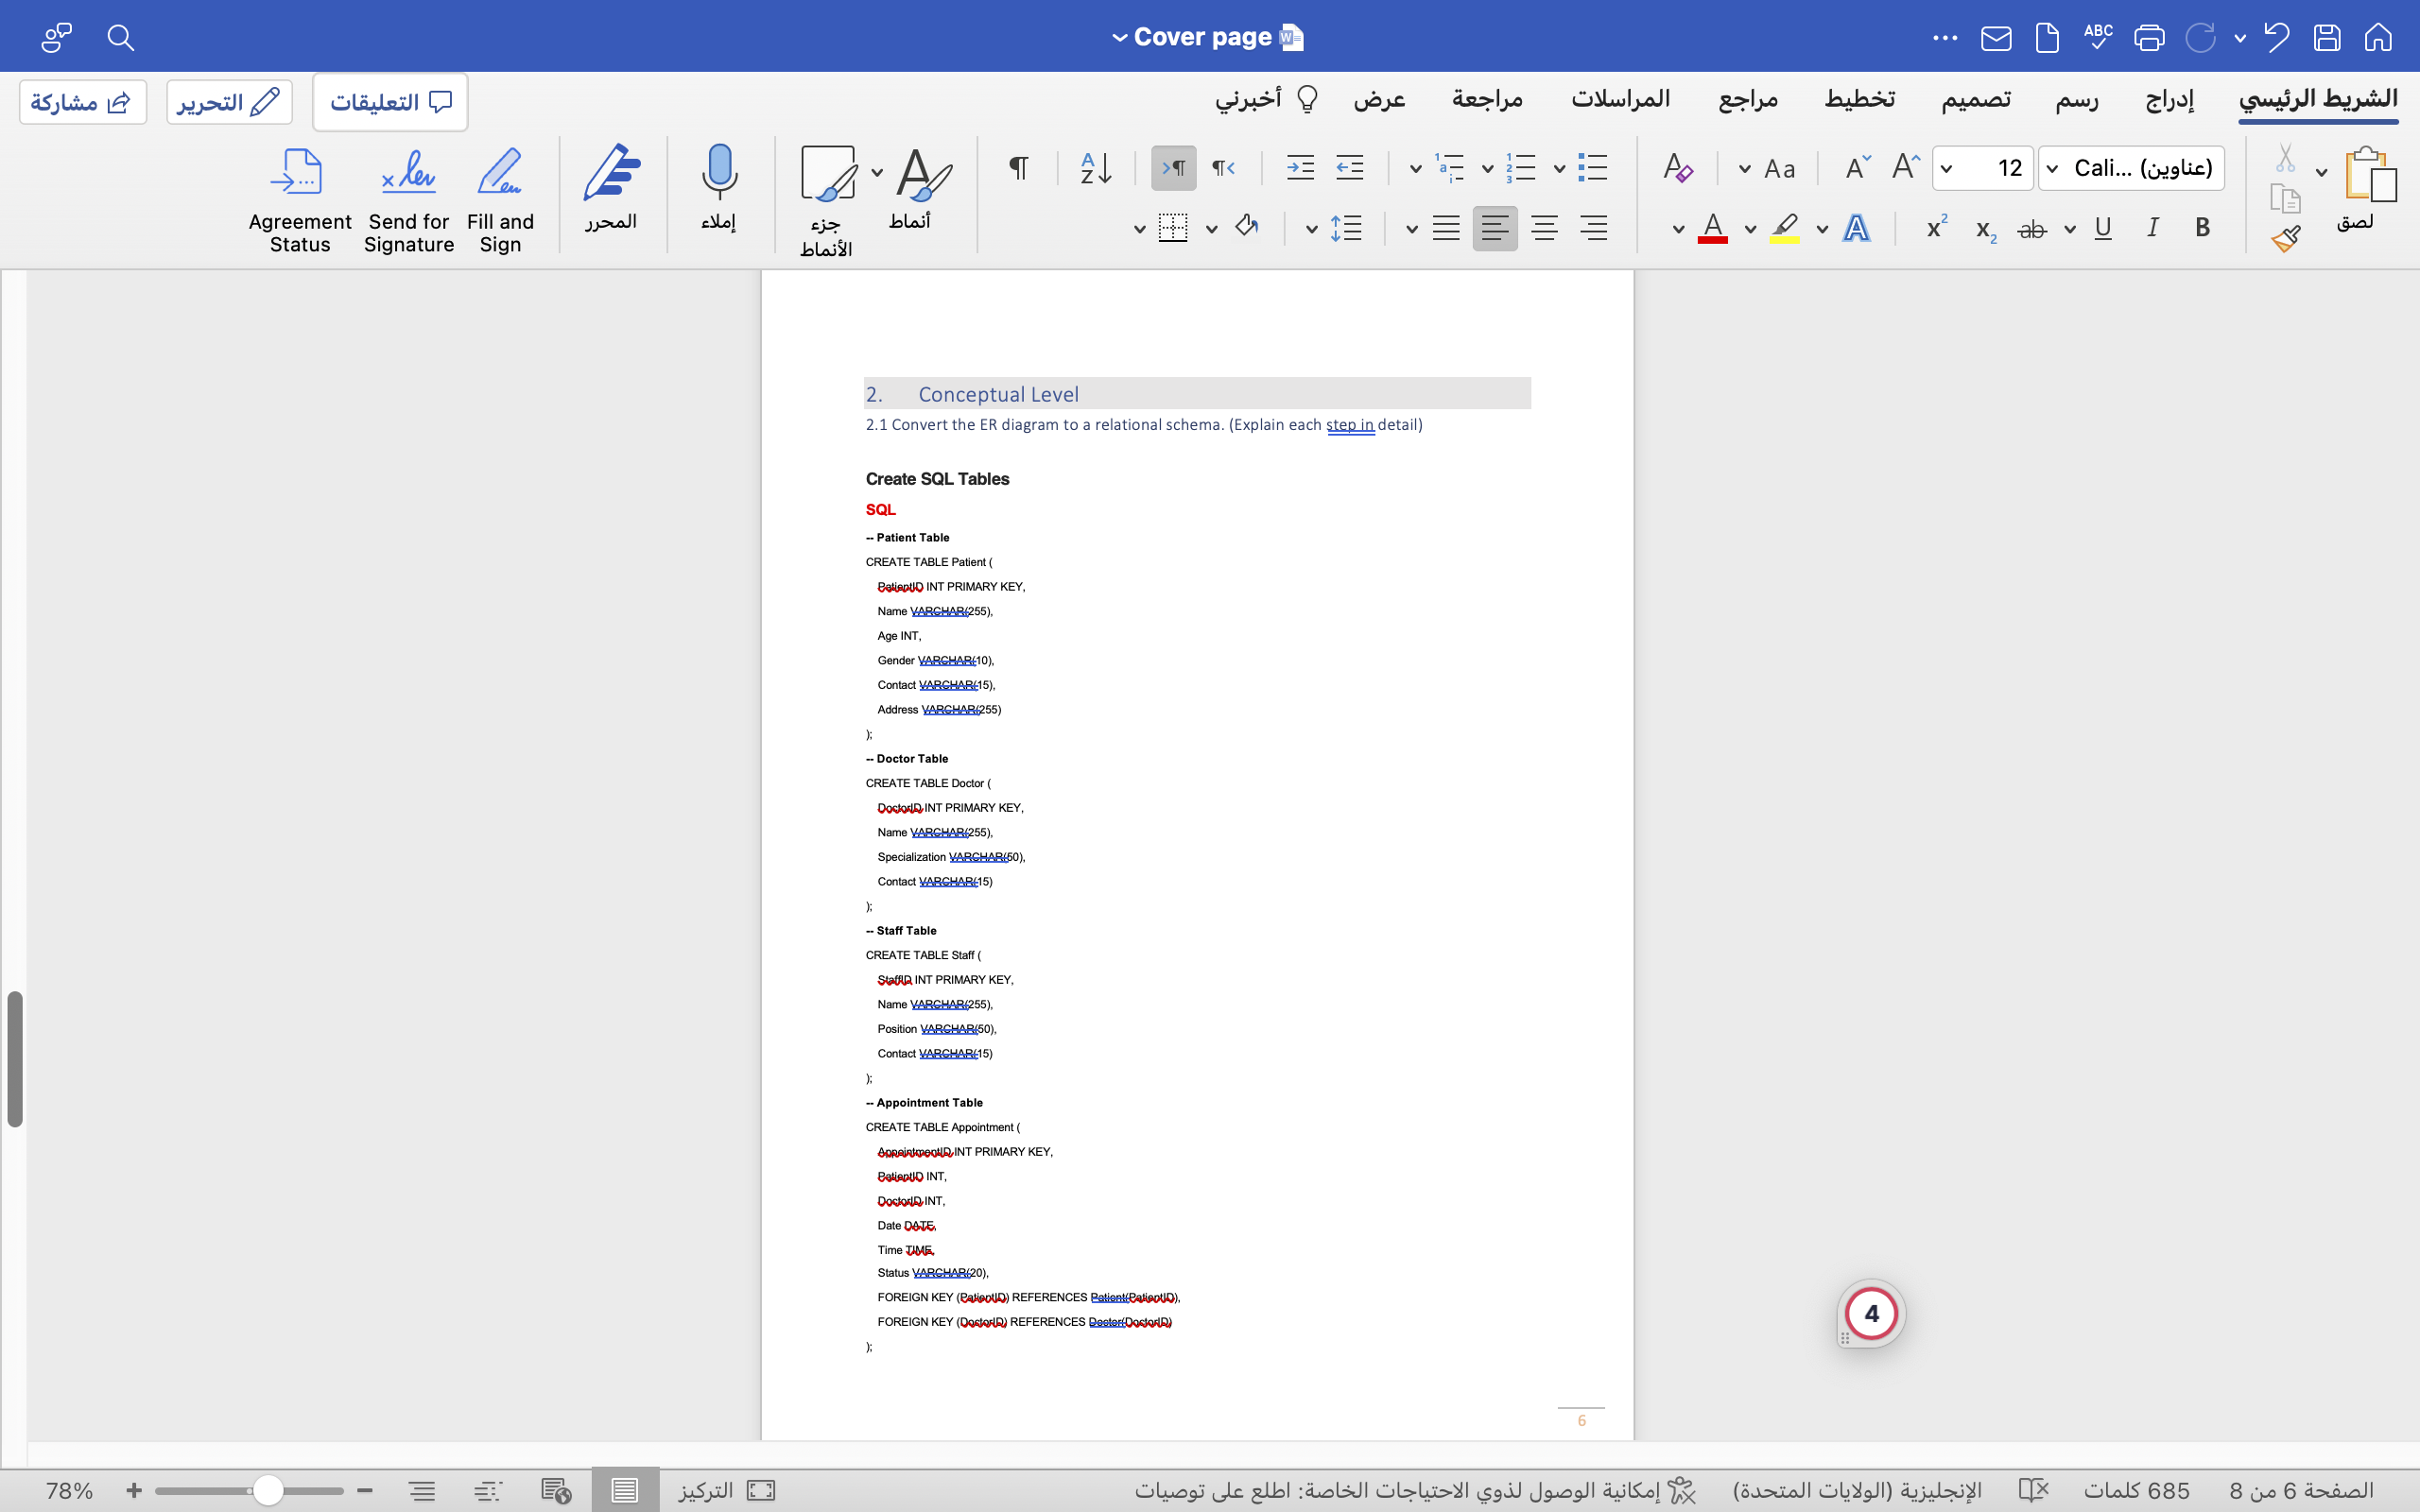
Task: Expand the Cover page title dropdown
Action: click(1119, 38)
